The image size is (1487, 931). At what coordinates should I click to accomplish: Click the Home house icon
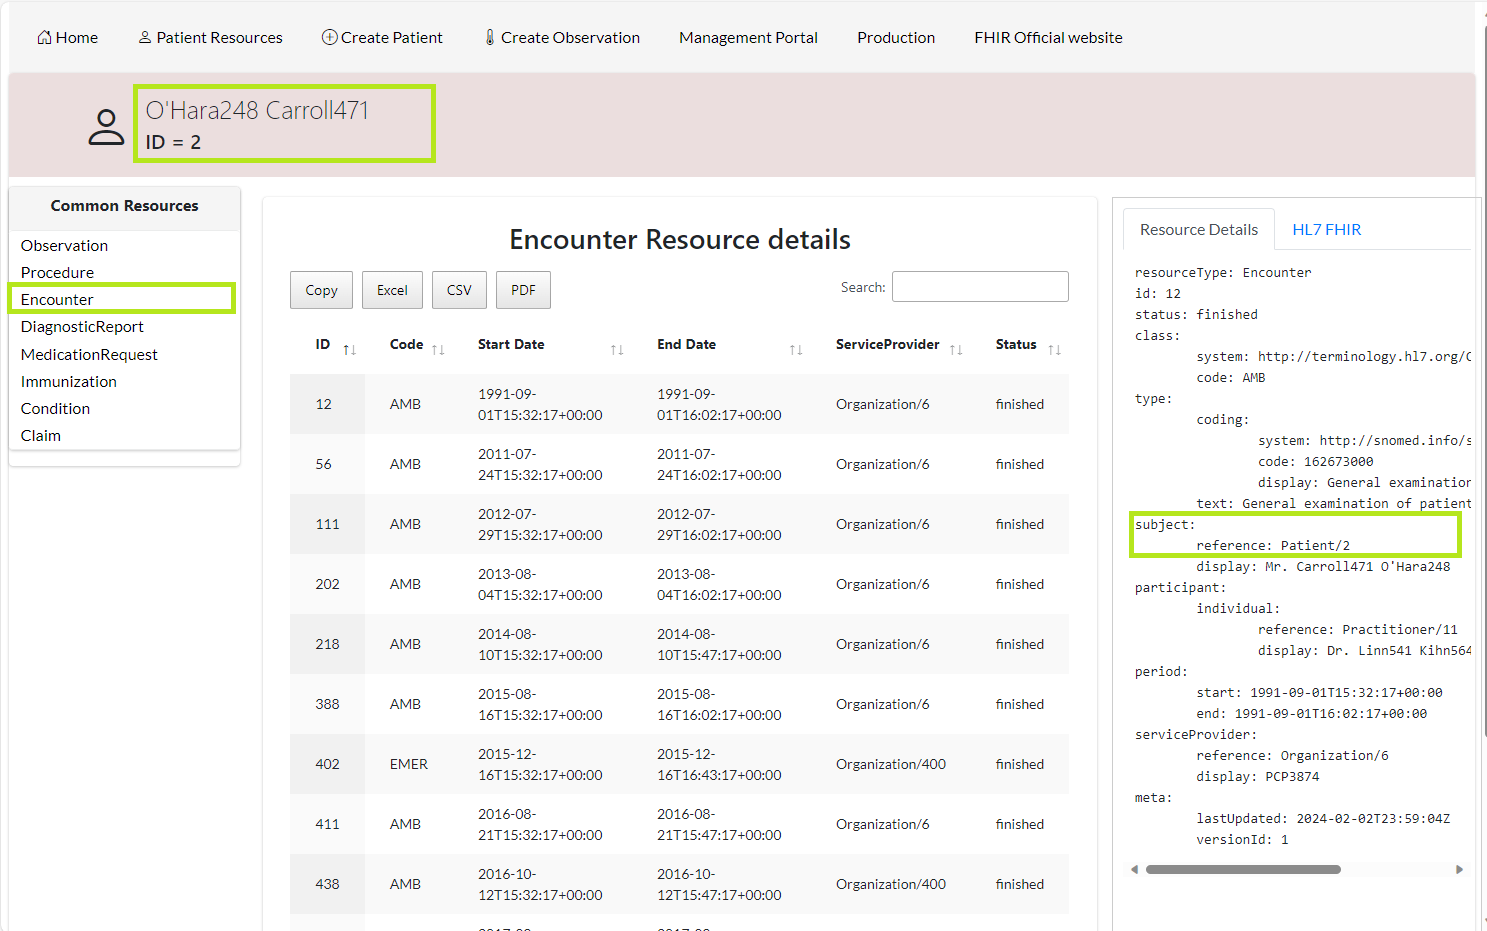tap(44, 37)
